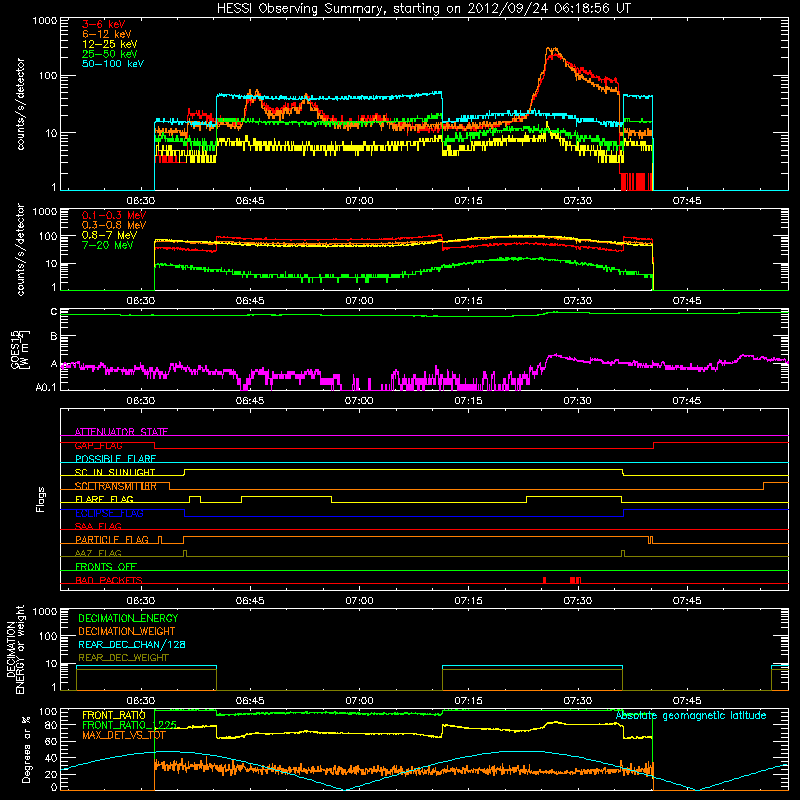Select the GAP_FLAG label

coord(98,445)
